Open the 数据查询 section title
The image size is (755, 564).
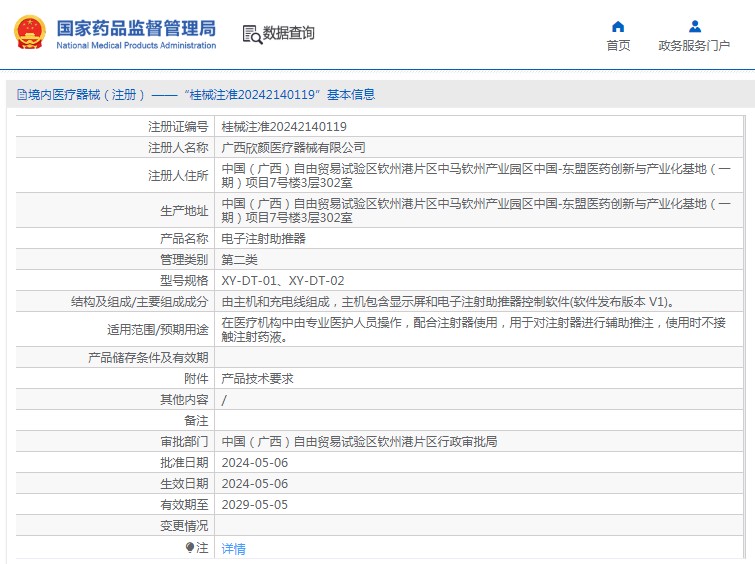tap(289, 34)
